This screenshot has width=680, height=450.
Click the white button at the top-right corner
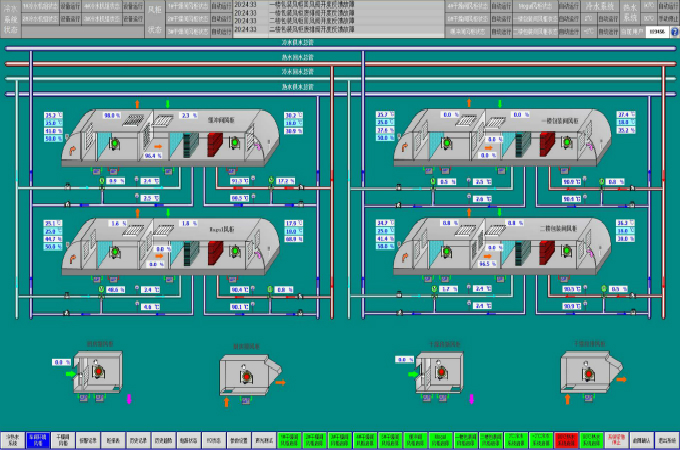click(656, 32)
